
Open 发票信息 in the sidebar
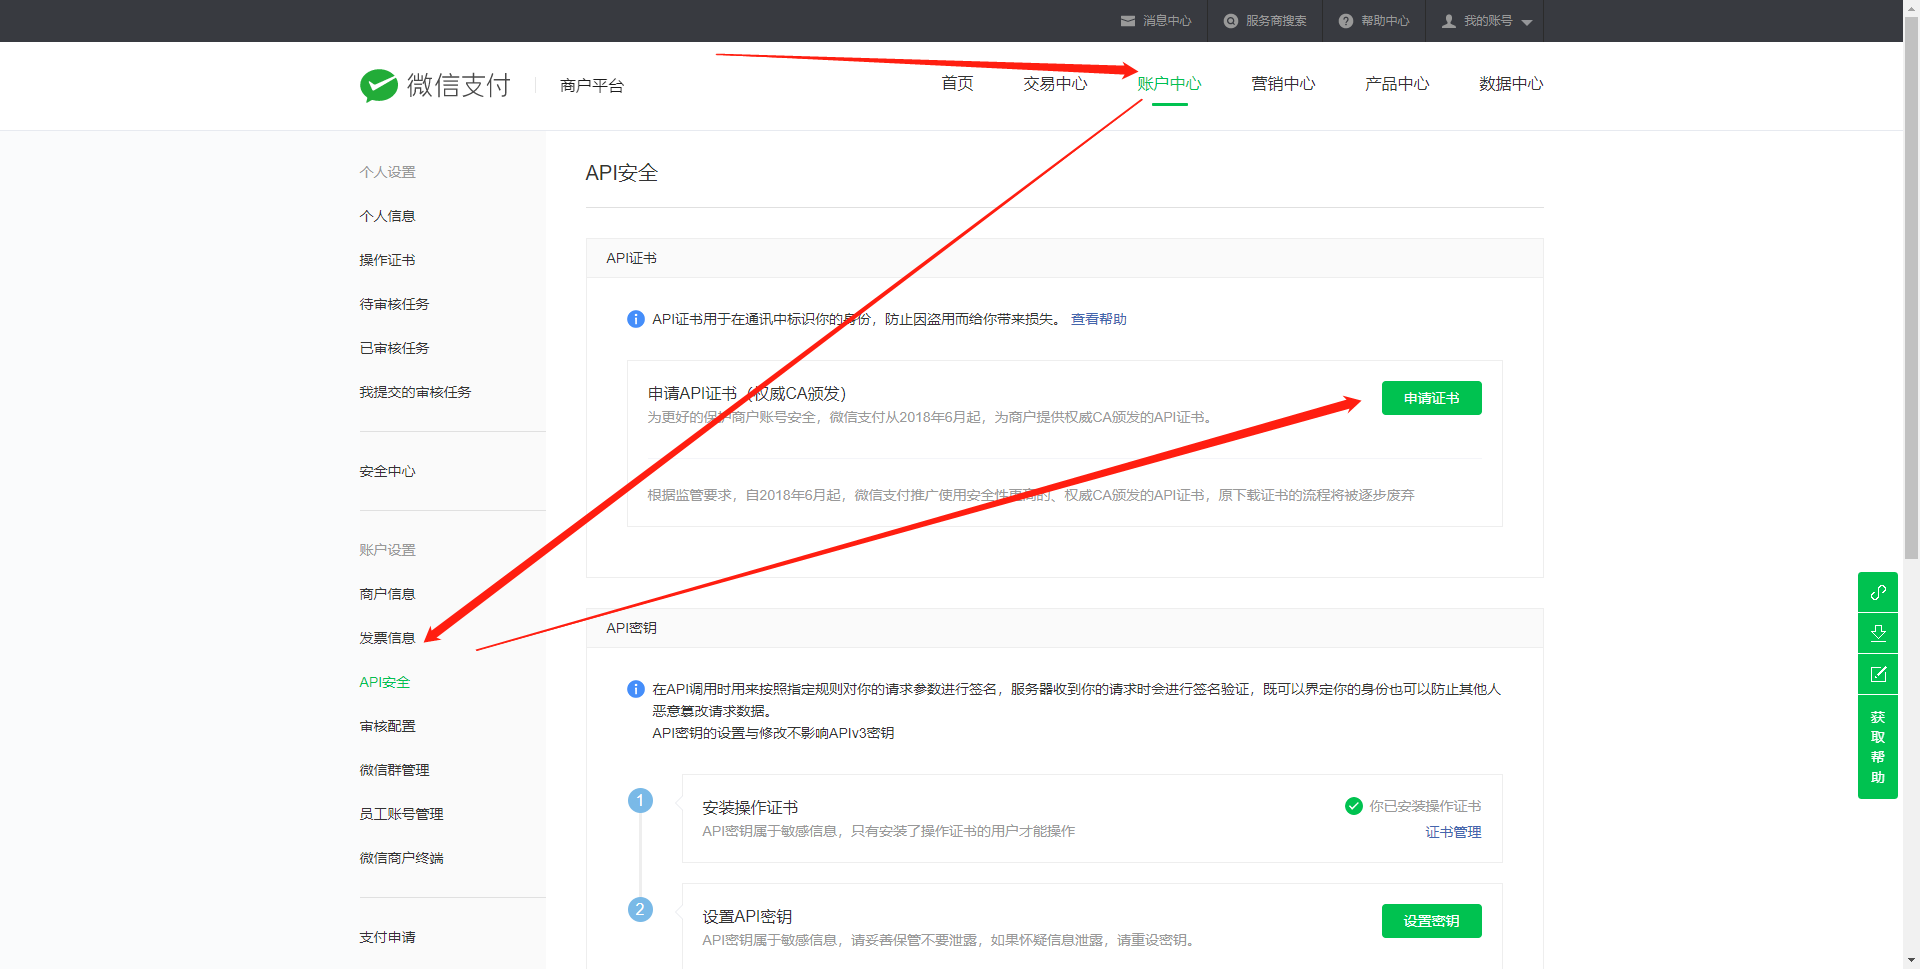pyautogui.click(x=387, y=638)
